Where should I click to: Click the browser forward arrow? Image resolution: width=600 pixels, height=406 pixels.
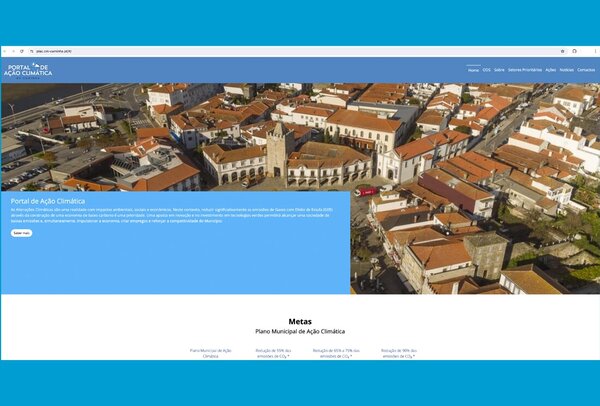pyautogui.click(x=14, y=51)
